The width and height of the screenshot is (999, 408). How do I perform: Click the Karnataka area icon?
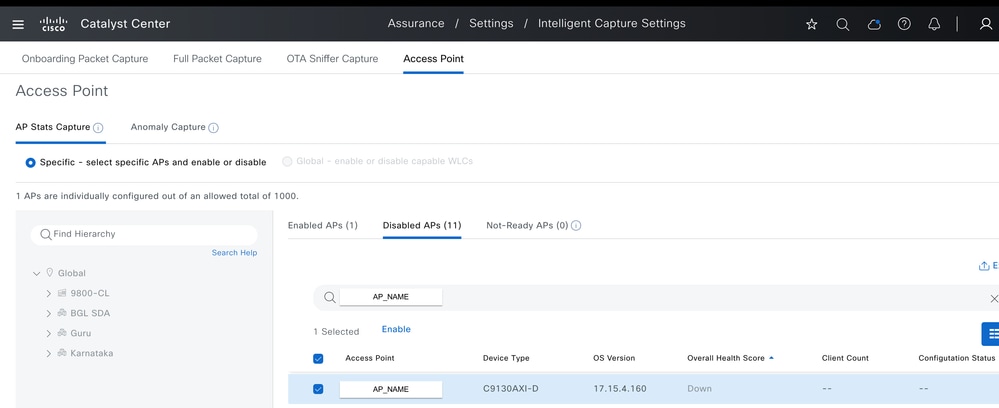tap(62, 353)
